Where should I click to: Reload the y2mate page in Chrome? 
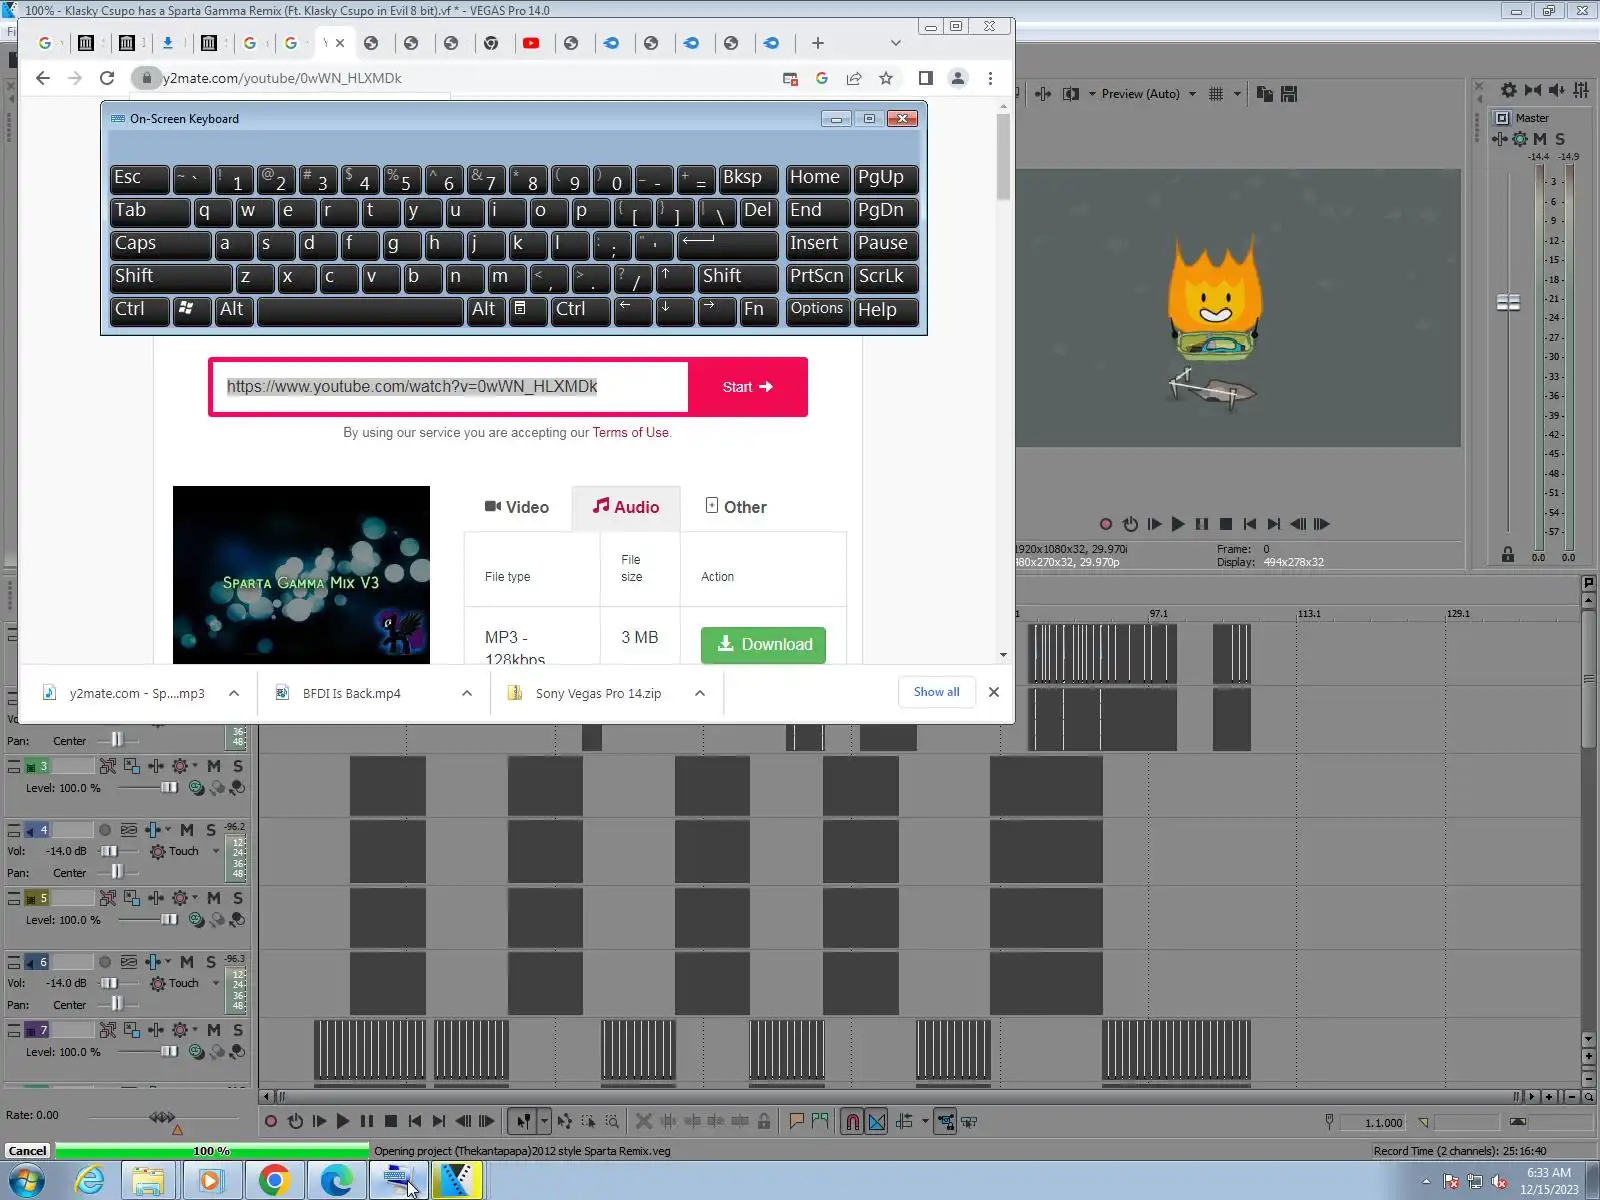[x=107, y=78]
